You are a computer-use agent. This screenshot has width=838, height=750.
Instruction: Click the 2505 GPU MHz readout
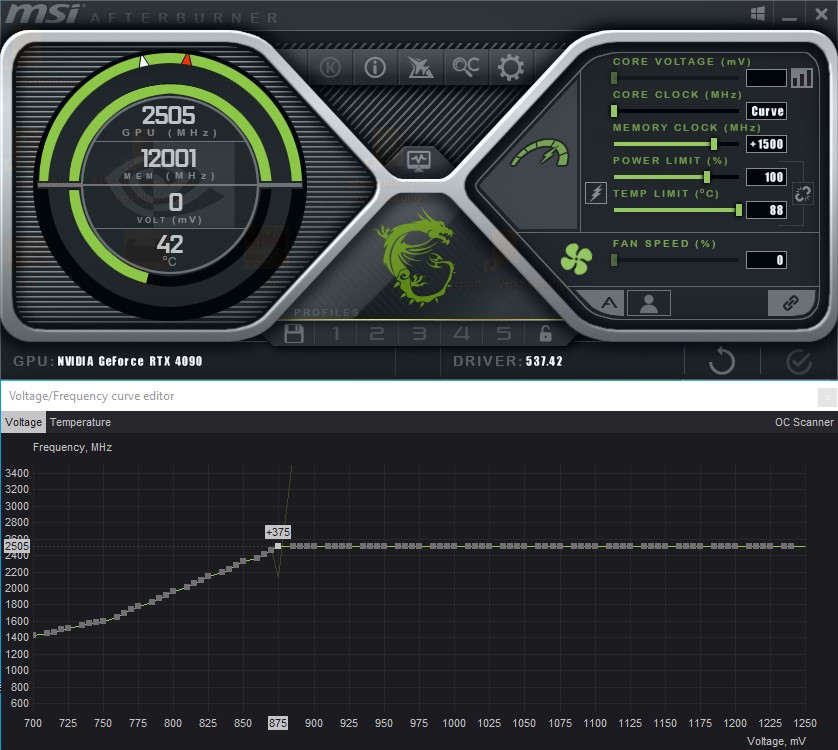(x=168, y=115)
